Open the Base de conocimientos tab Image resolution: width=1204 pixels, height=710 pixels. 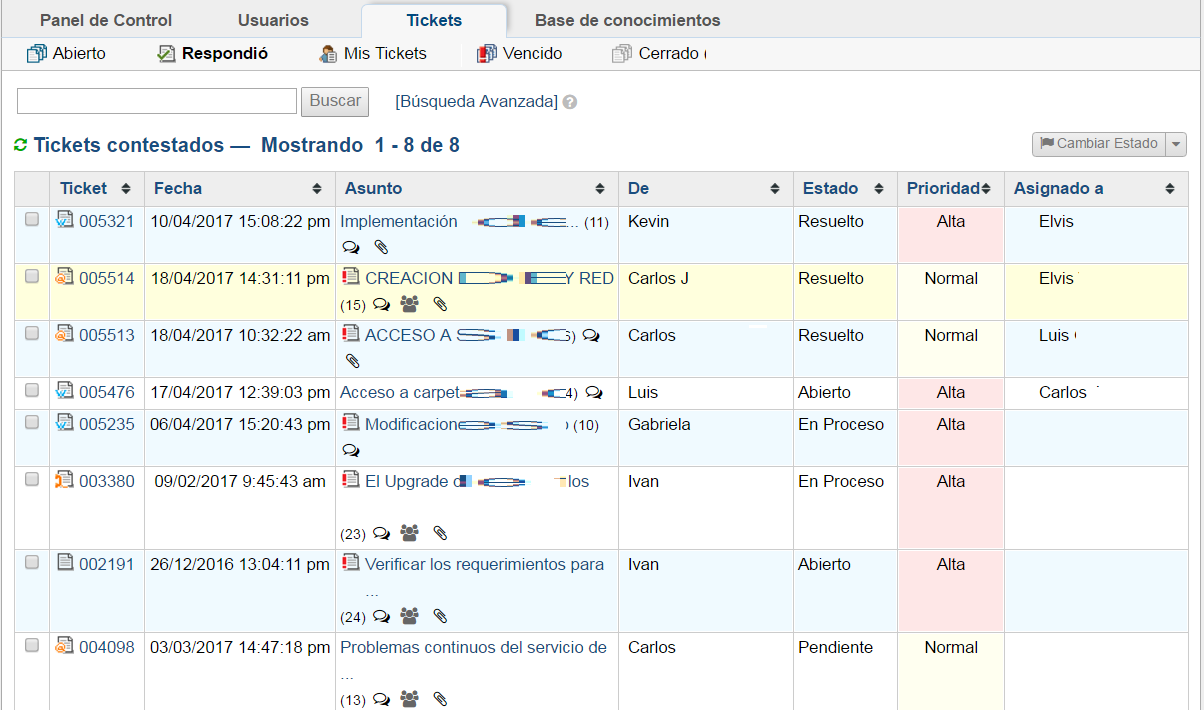click(627, 20)
